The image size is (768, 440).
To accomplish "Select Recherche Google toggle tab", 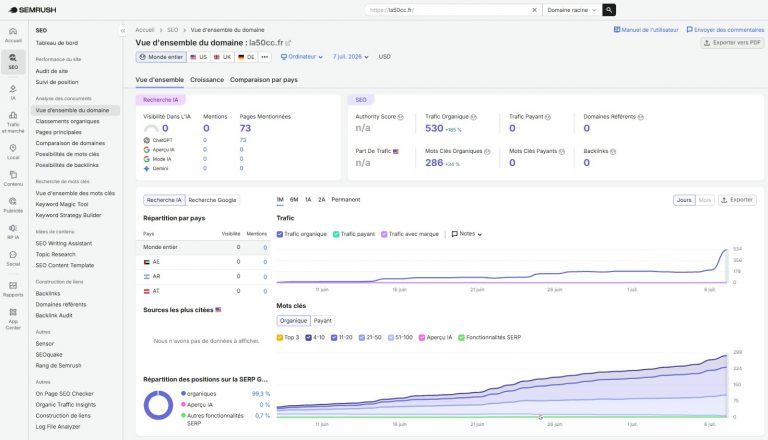I will pos(212,200).
